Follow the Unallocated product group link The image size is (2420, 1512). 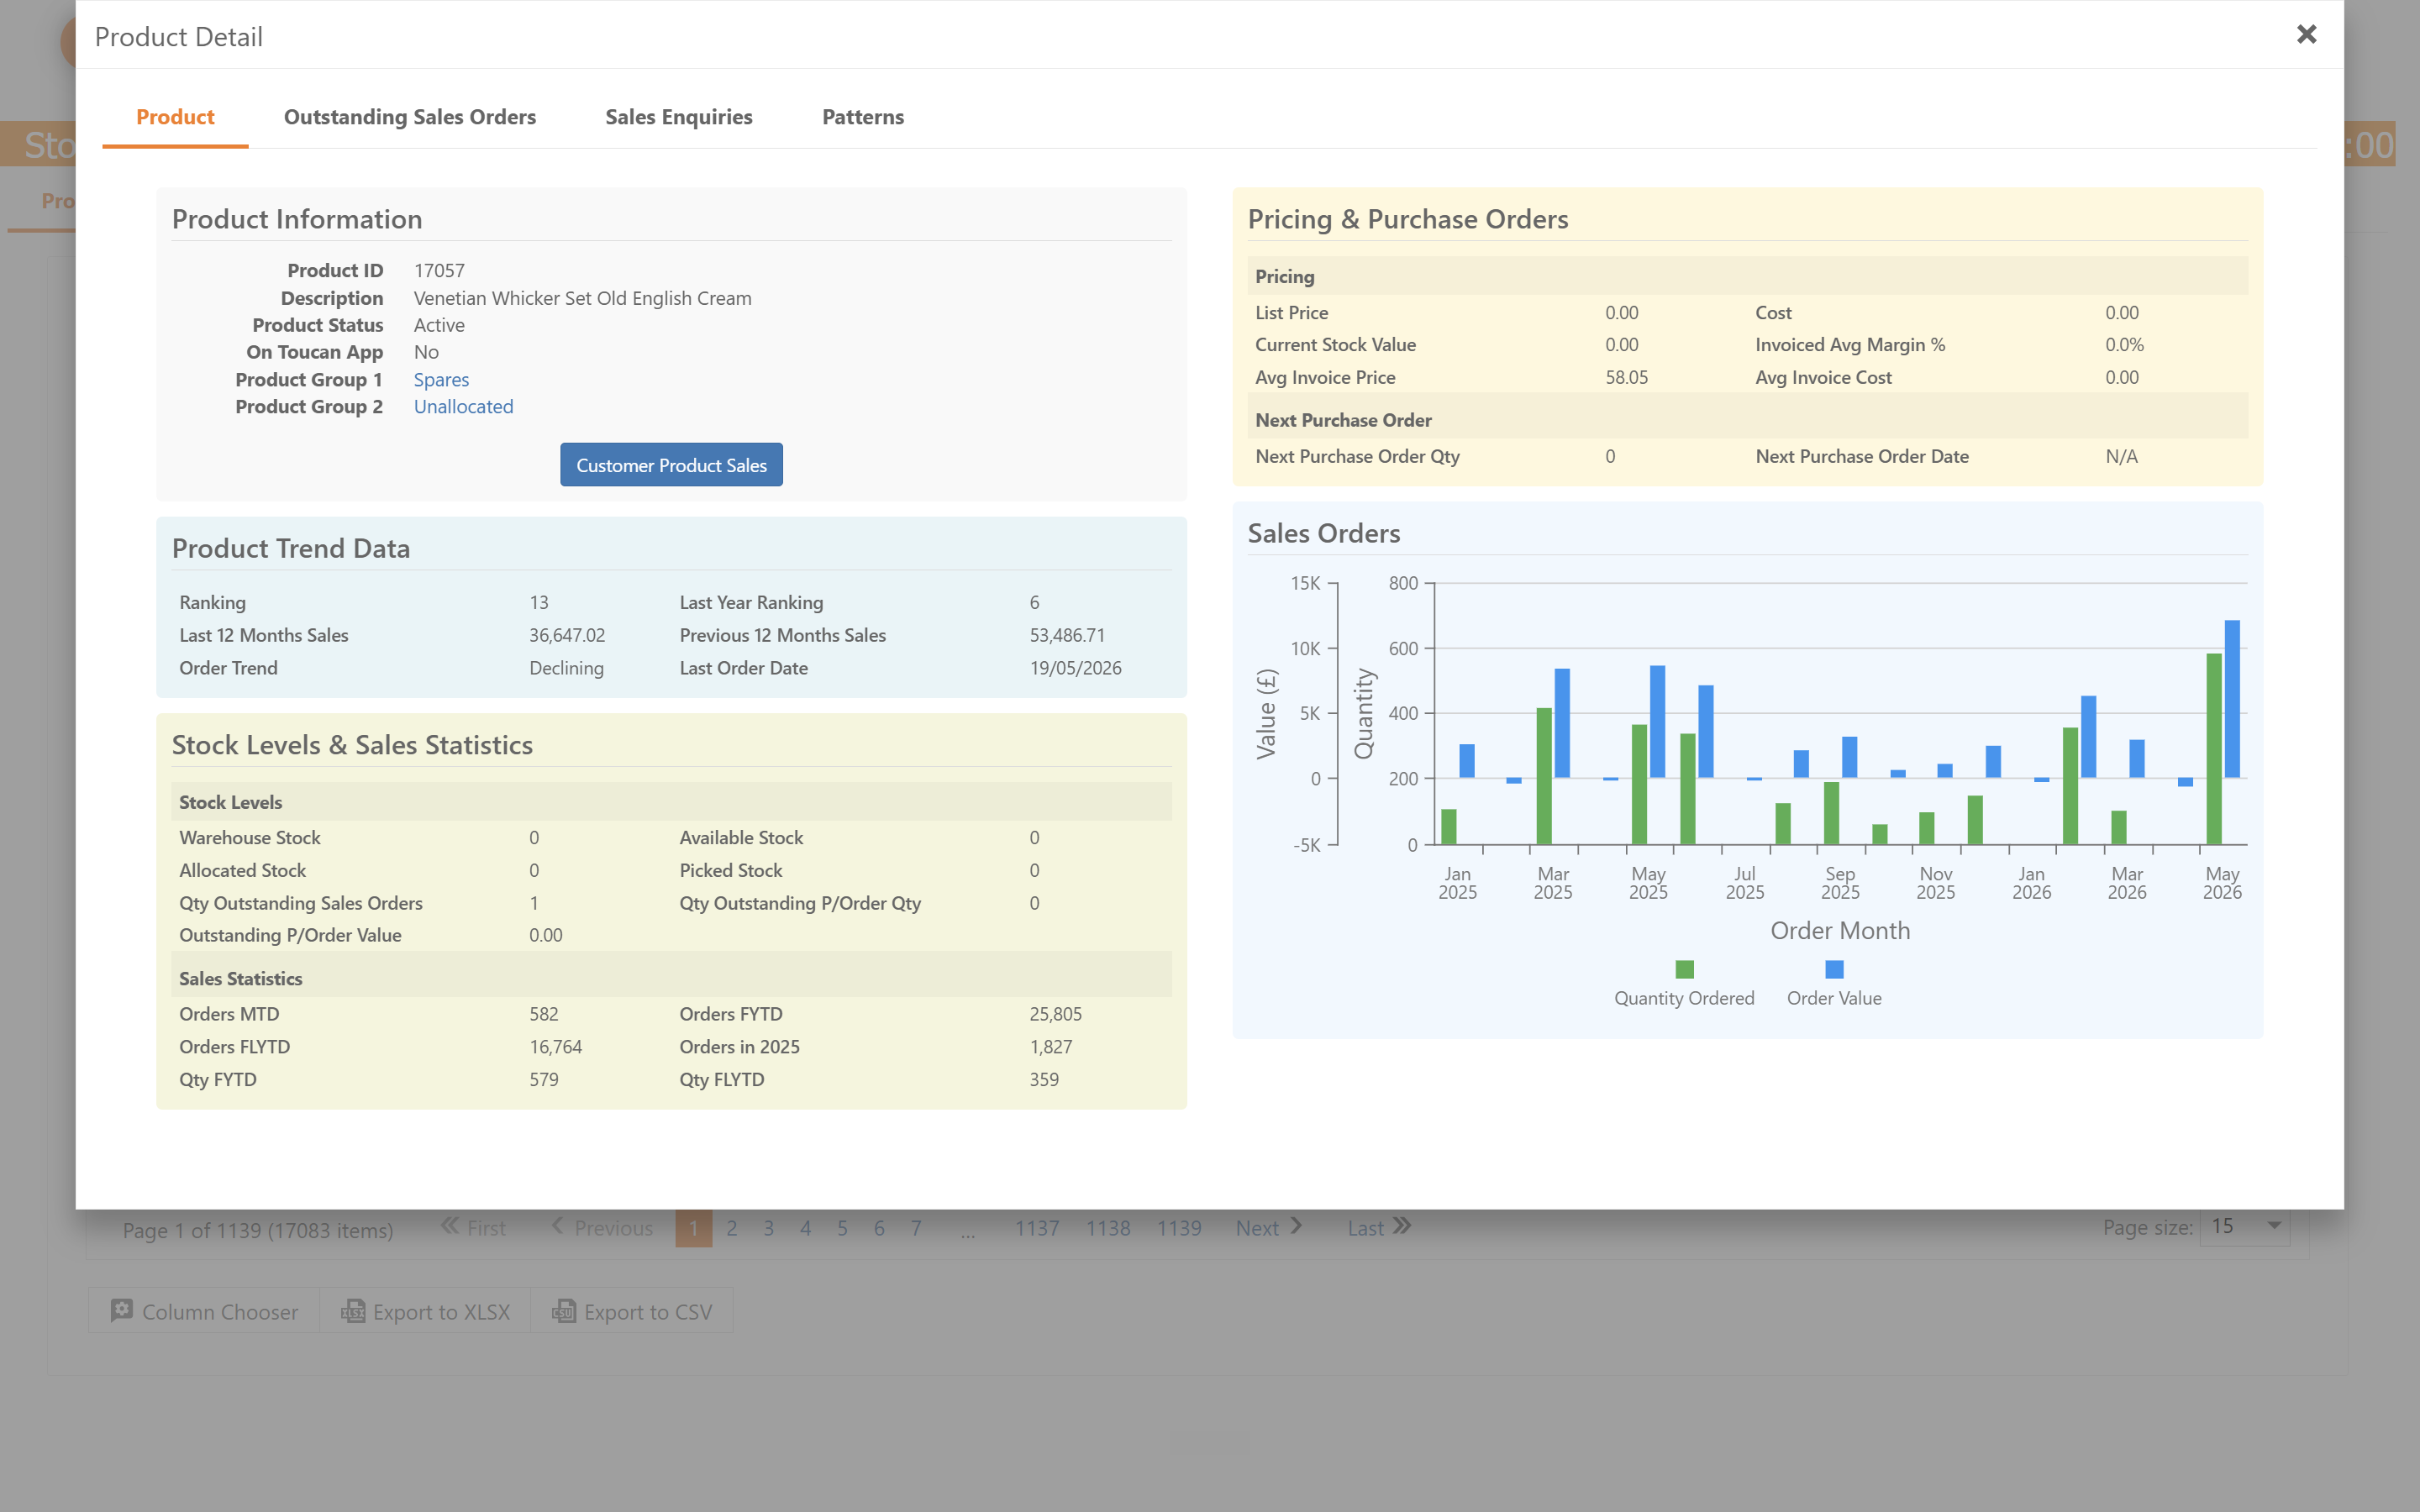point(463,407)
